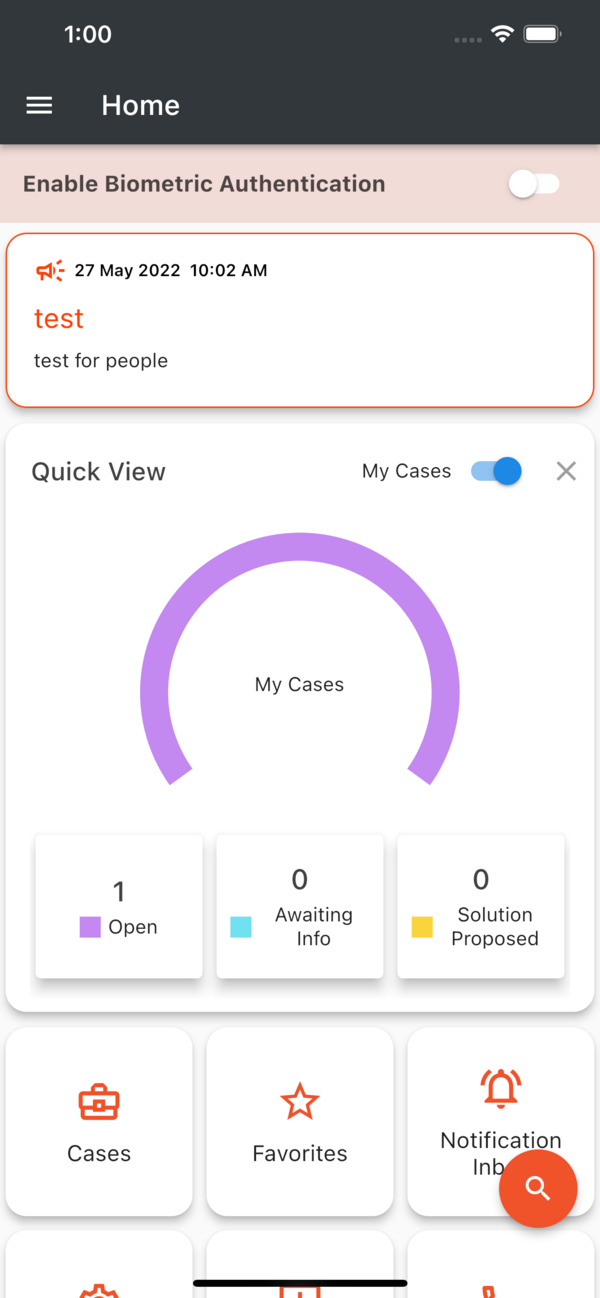Close the Quick View panel
Screen dimensions: 600x1298
pos(566,471)
